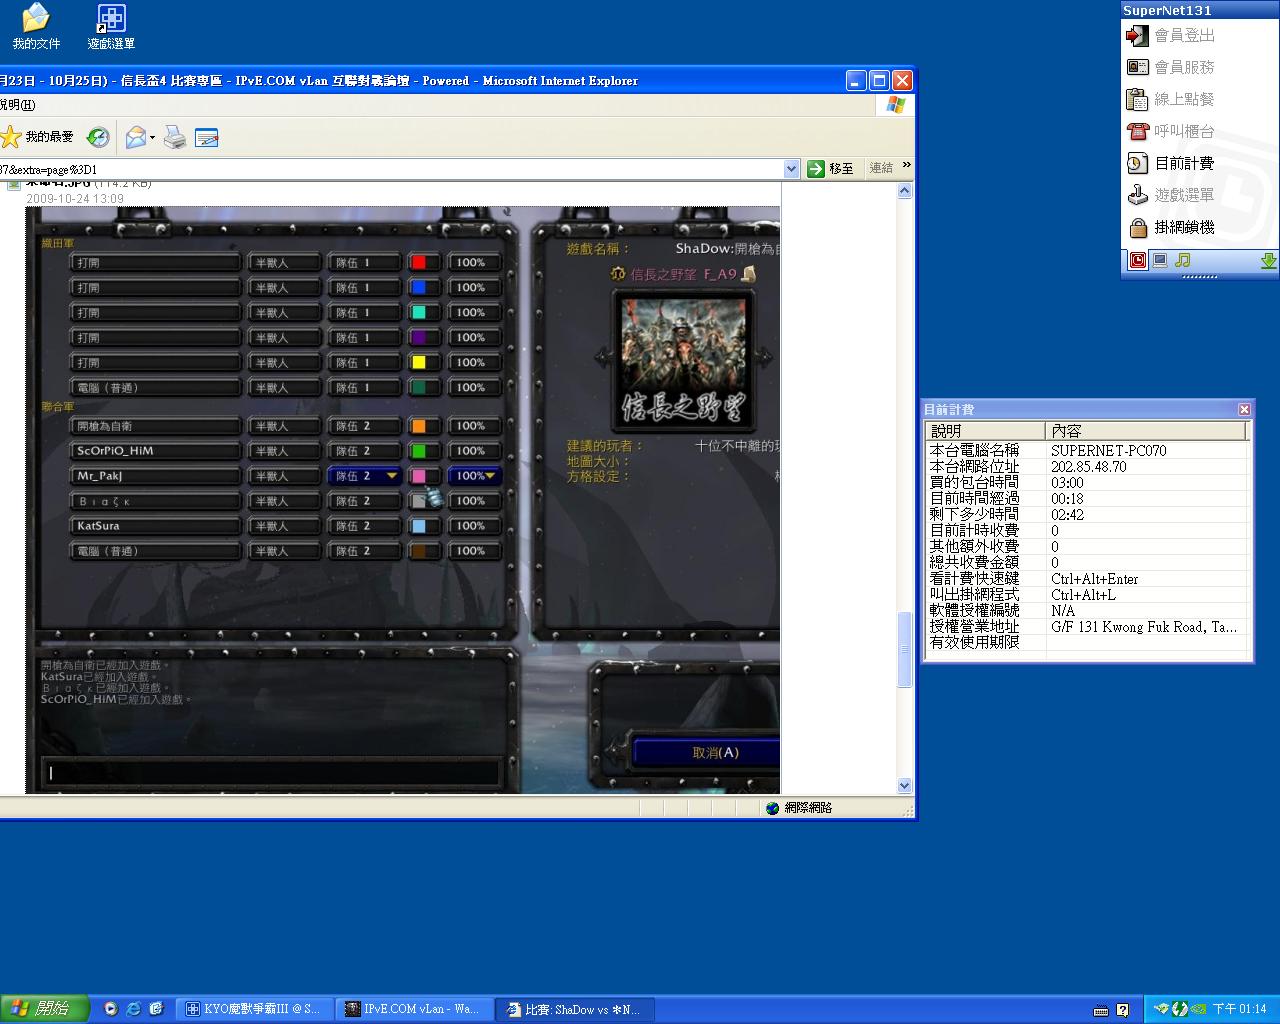Switch to KYO魔獸爭霸III taskbar window

[x=254, y=1009]
